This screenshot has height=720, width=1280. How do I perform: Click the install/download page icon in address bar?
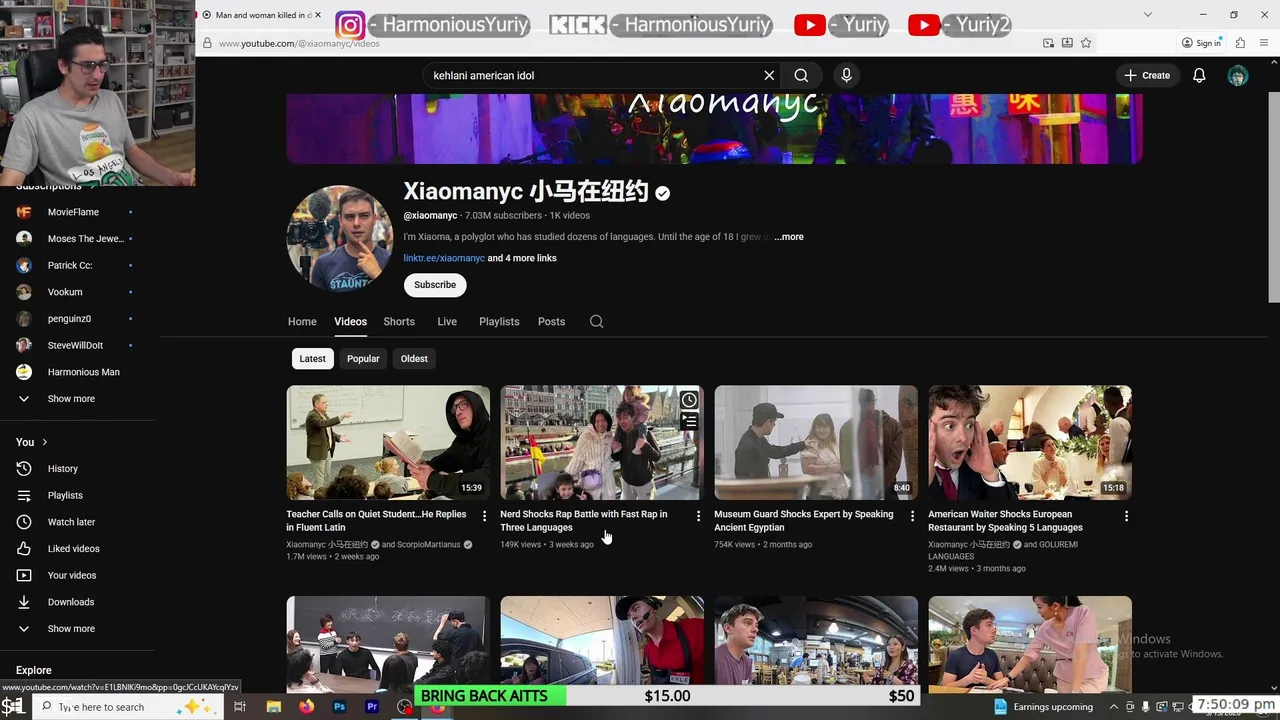pyautogui.click(x=1067, y=43)
